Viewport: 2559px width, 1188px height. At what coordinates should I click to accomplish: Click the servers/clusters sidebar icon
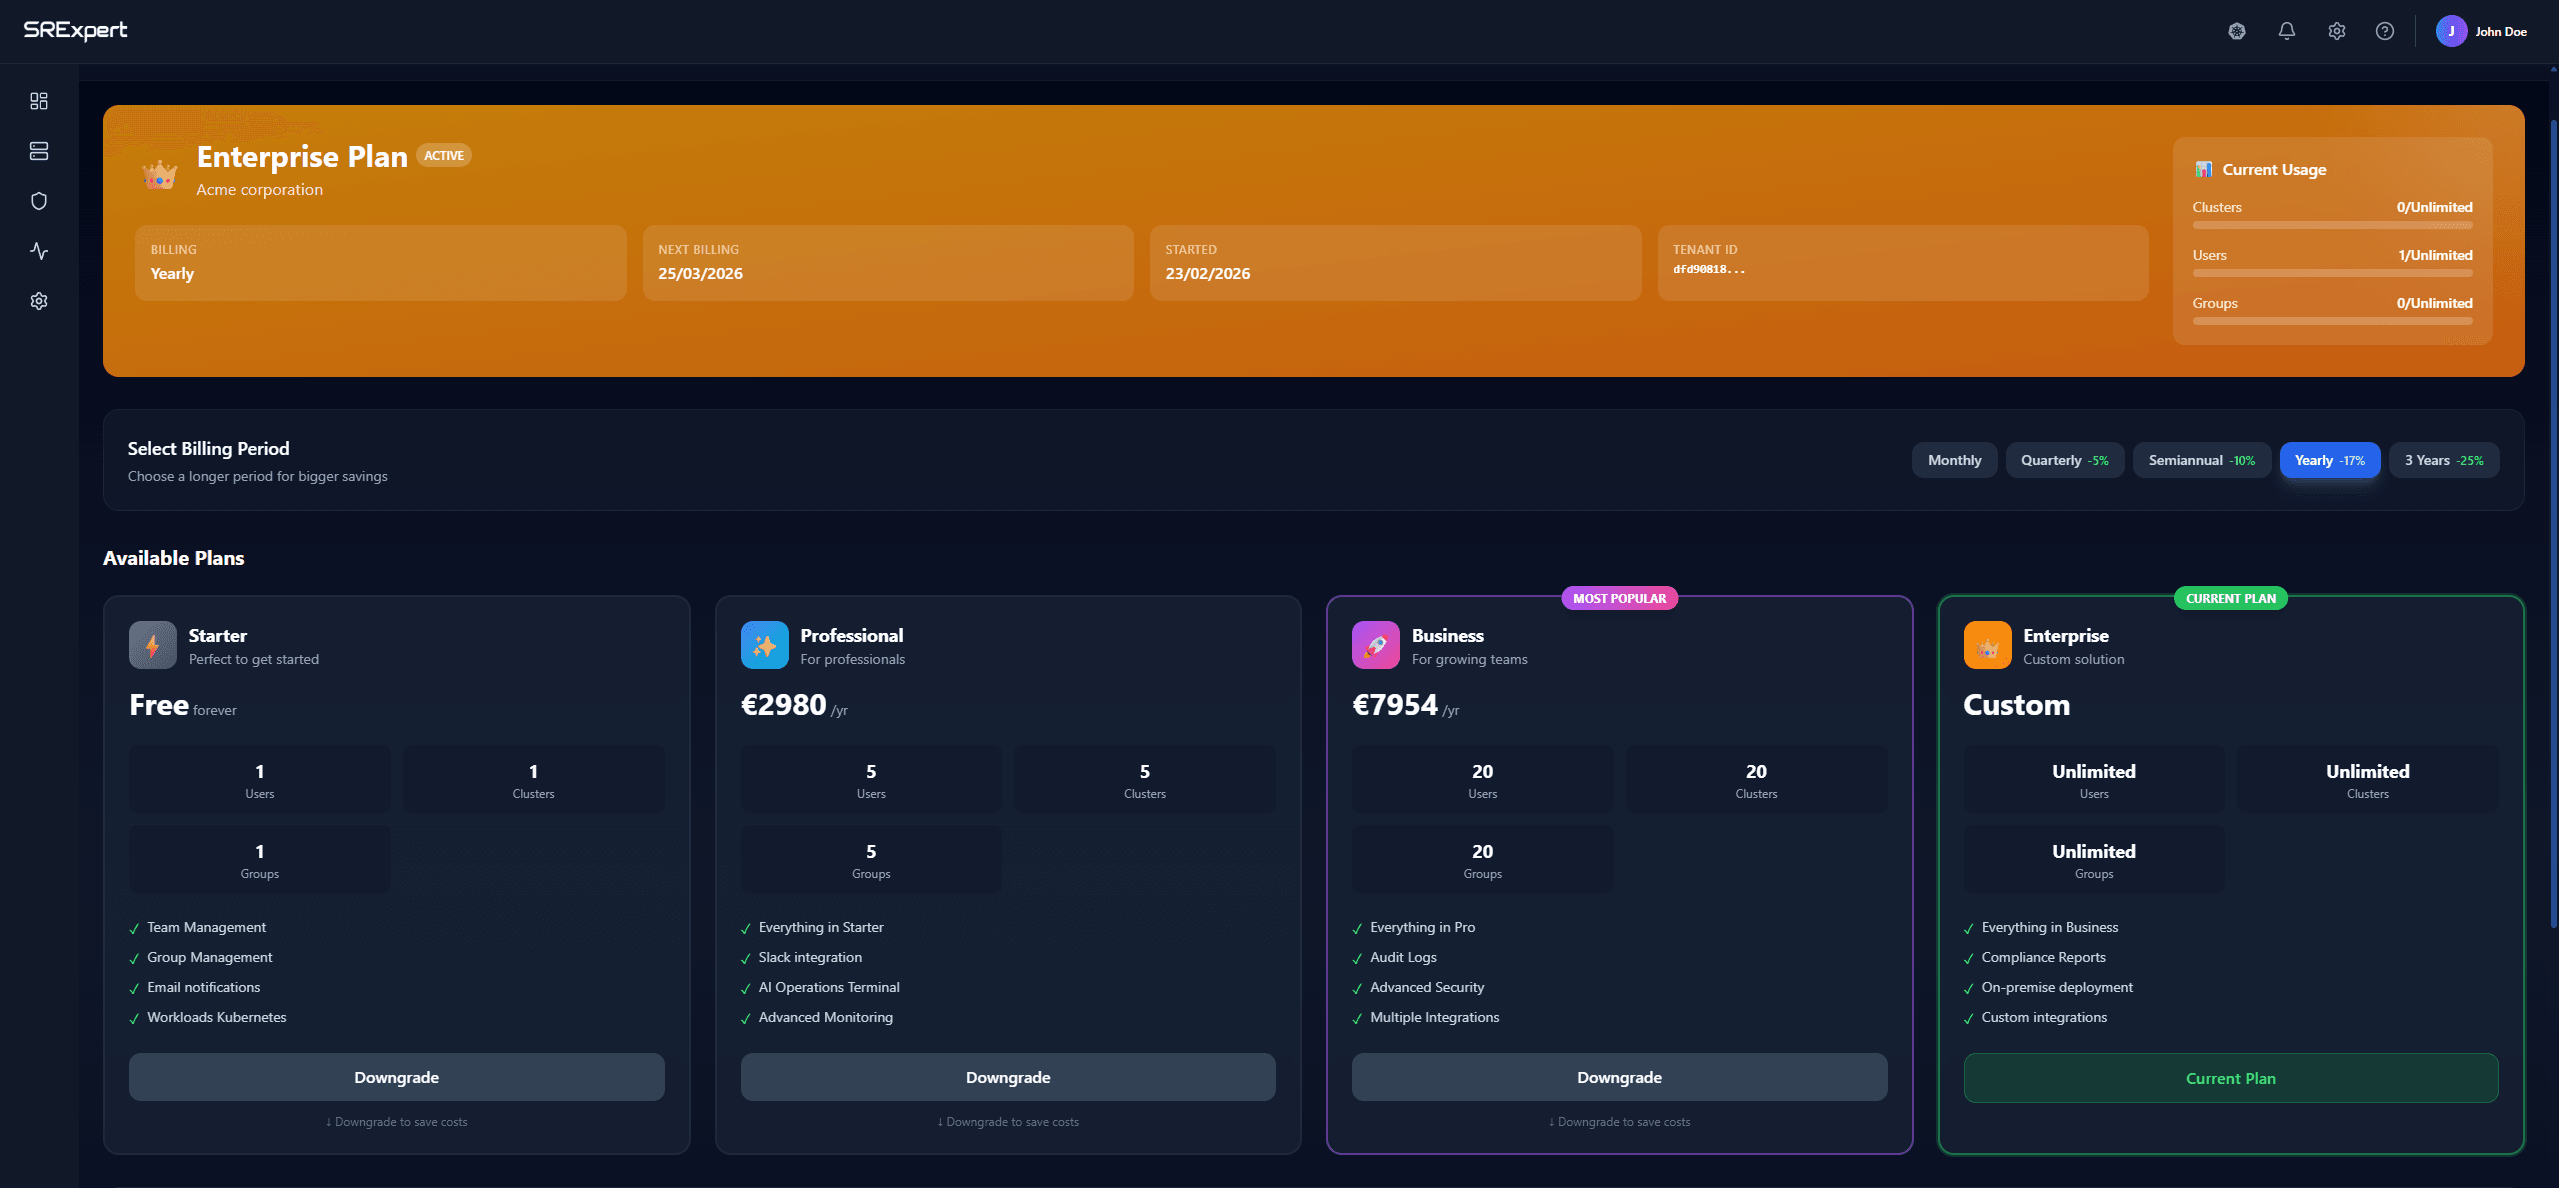(39, 151)
